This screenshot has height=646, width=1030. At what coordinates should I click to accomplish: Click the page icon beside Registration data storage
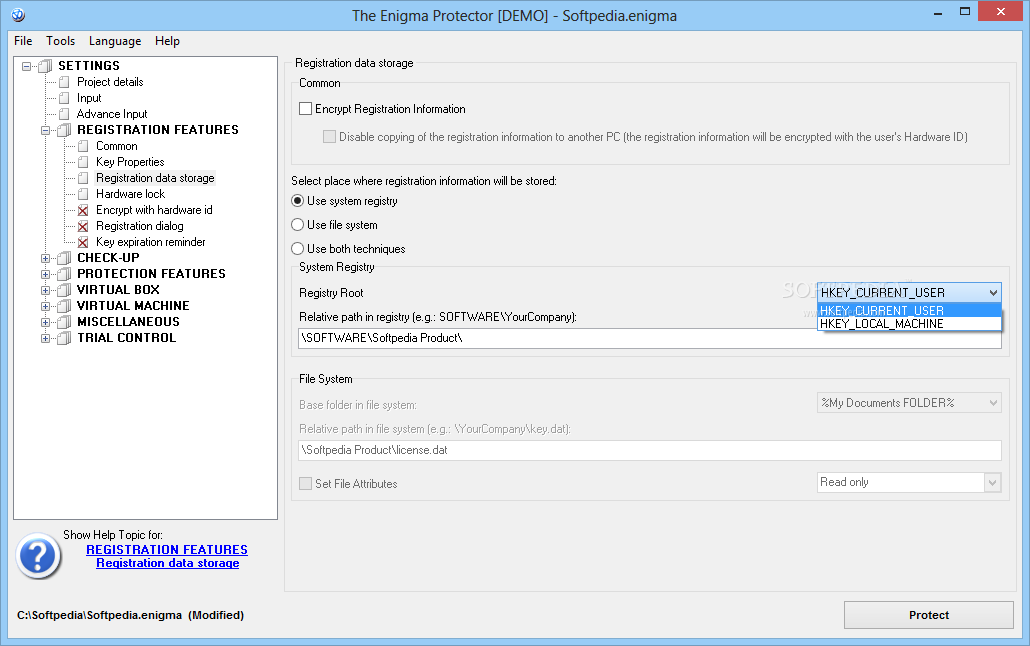83,178
